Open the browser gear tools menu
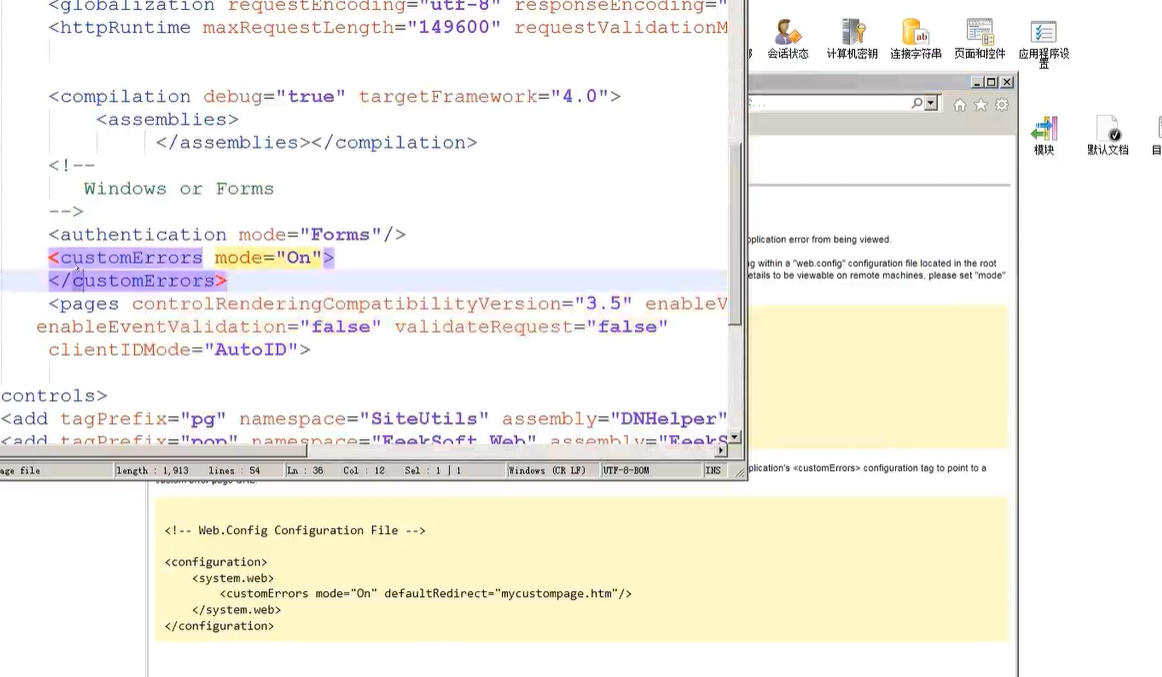1162x677 pixels. tap(1002, 105)
